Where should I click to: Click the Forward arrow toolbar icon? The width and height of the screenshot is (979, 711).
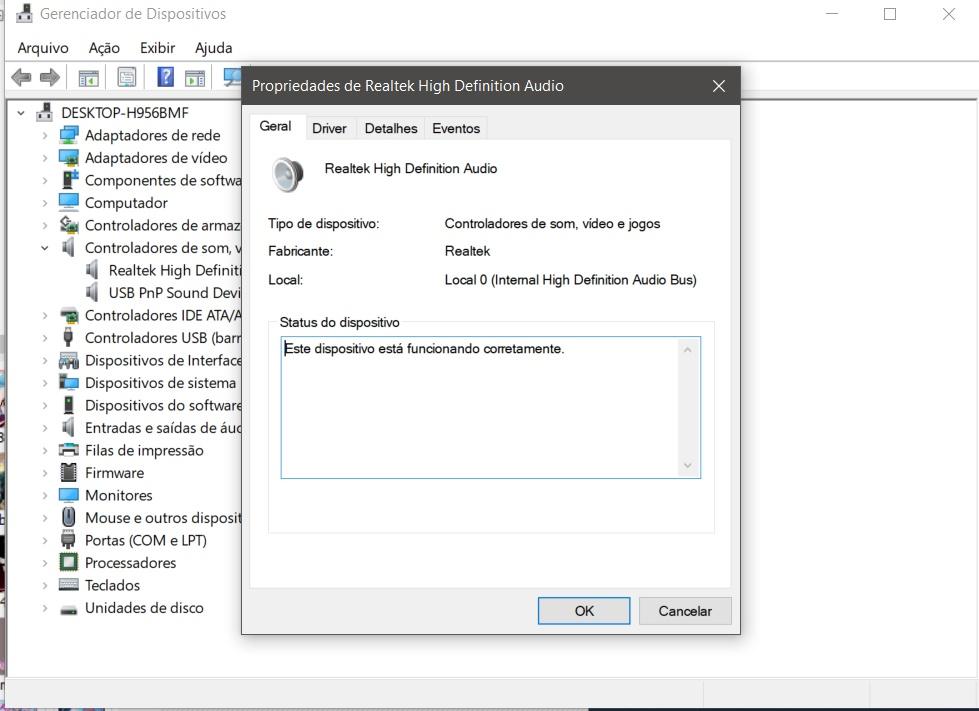coord(49,77)
